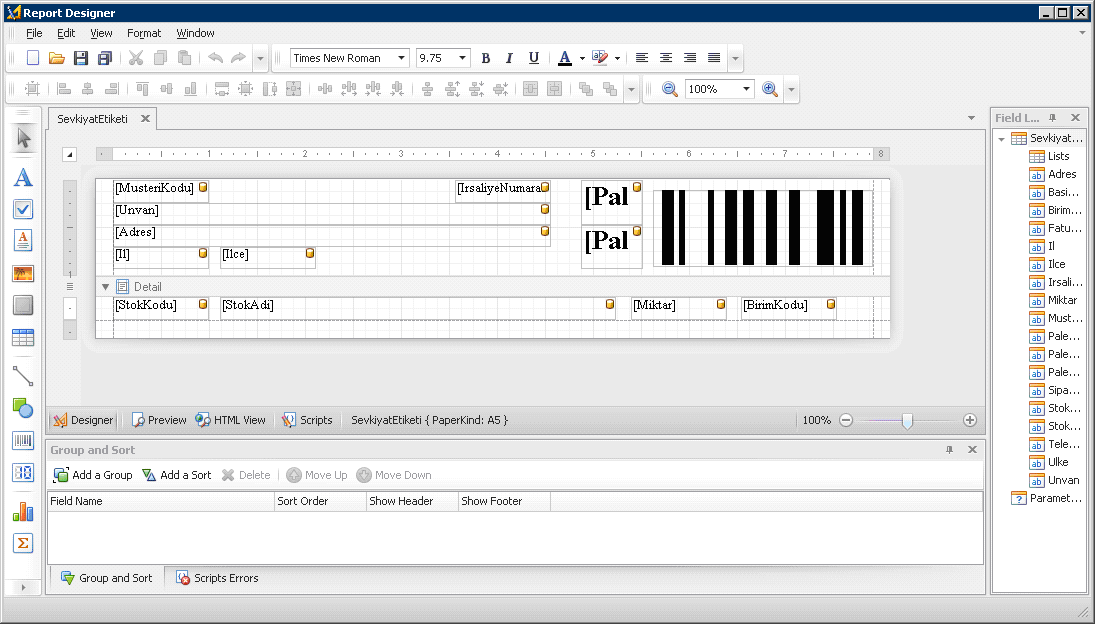
Task: Select the barcode control in the report
Action: 763,228
